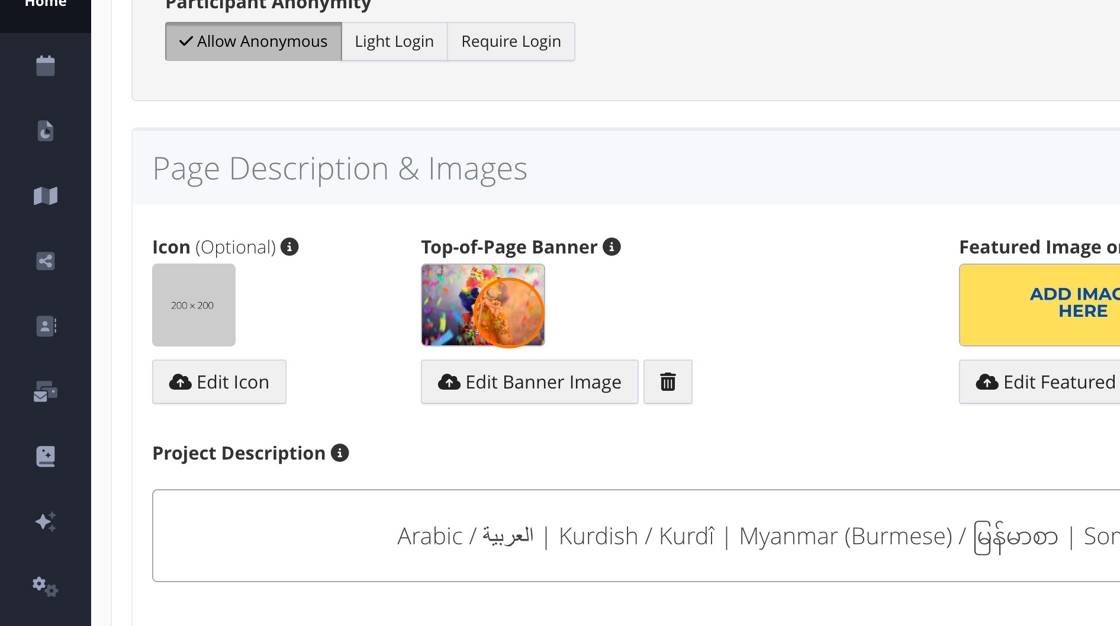
Task: Open the reports chart document icon
Action: point(45,131)
